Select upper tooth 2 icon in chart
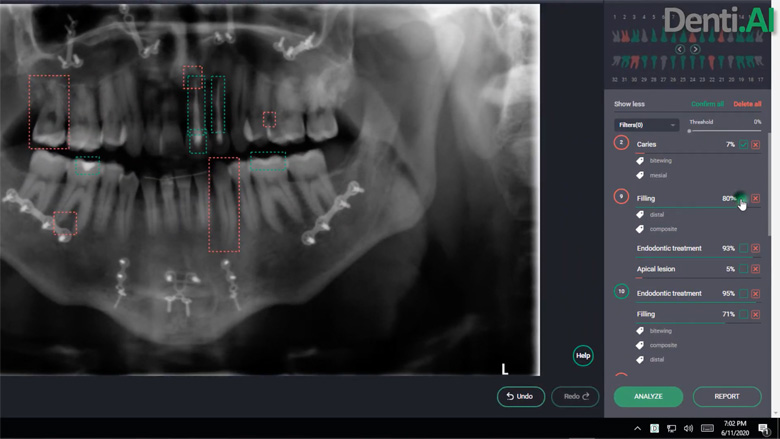 click(625, 36)
